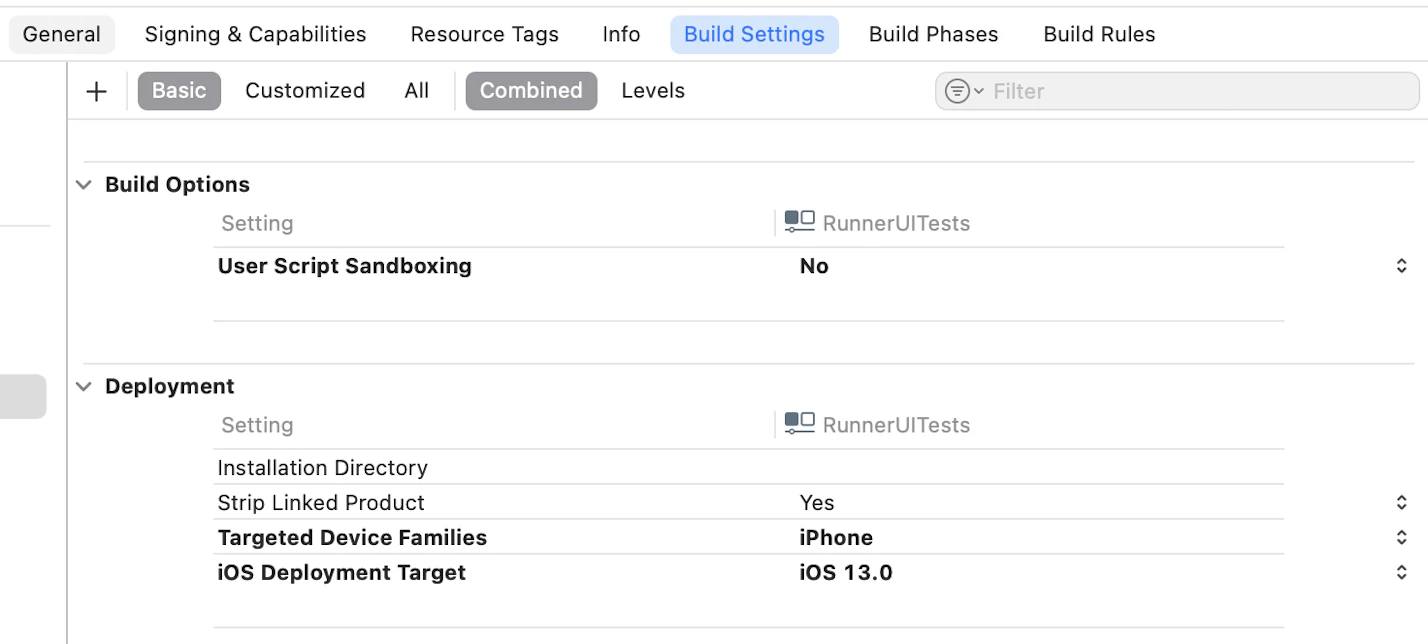Collapse the Build Options section
Viewport: 1428px width, 644px height.
83,184
